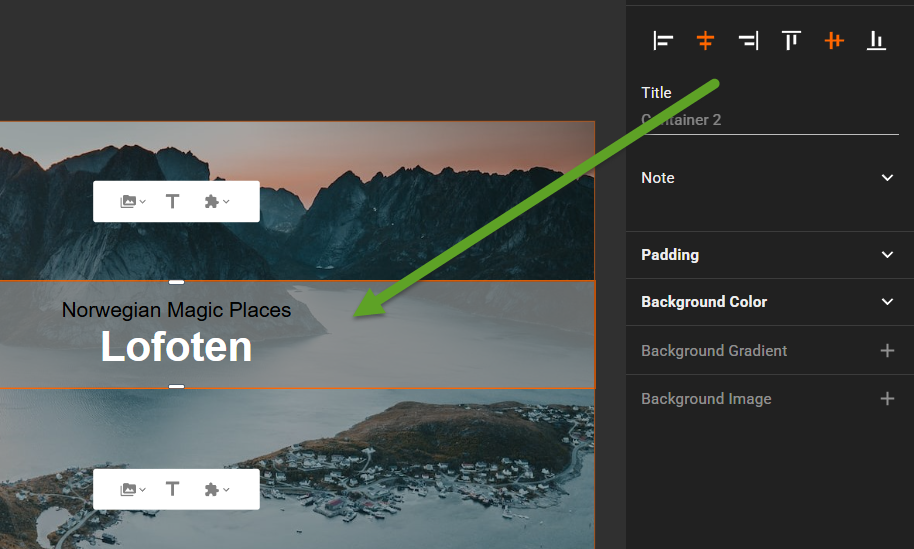Expand the Note section
The image size is (914, 549).
pyautogui.click(x=887, y=178)
